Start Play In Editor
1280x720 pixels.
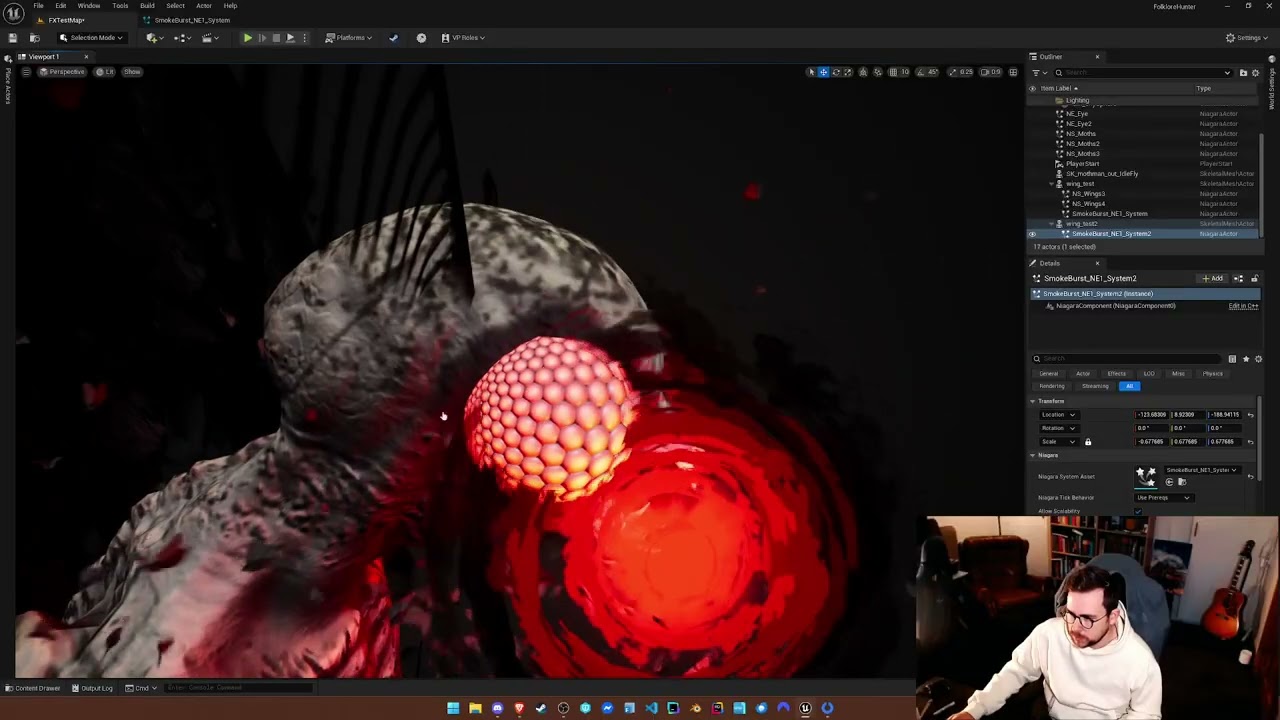click(x=247, y=38)
